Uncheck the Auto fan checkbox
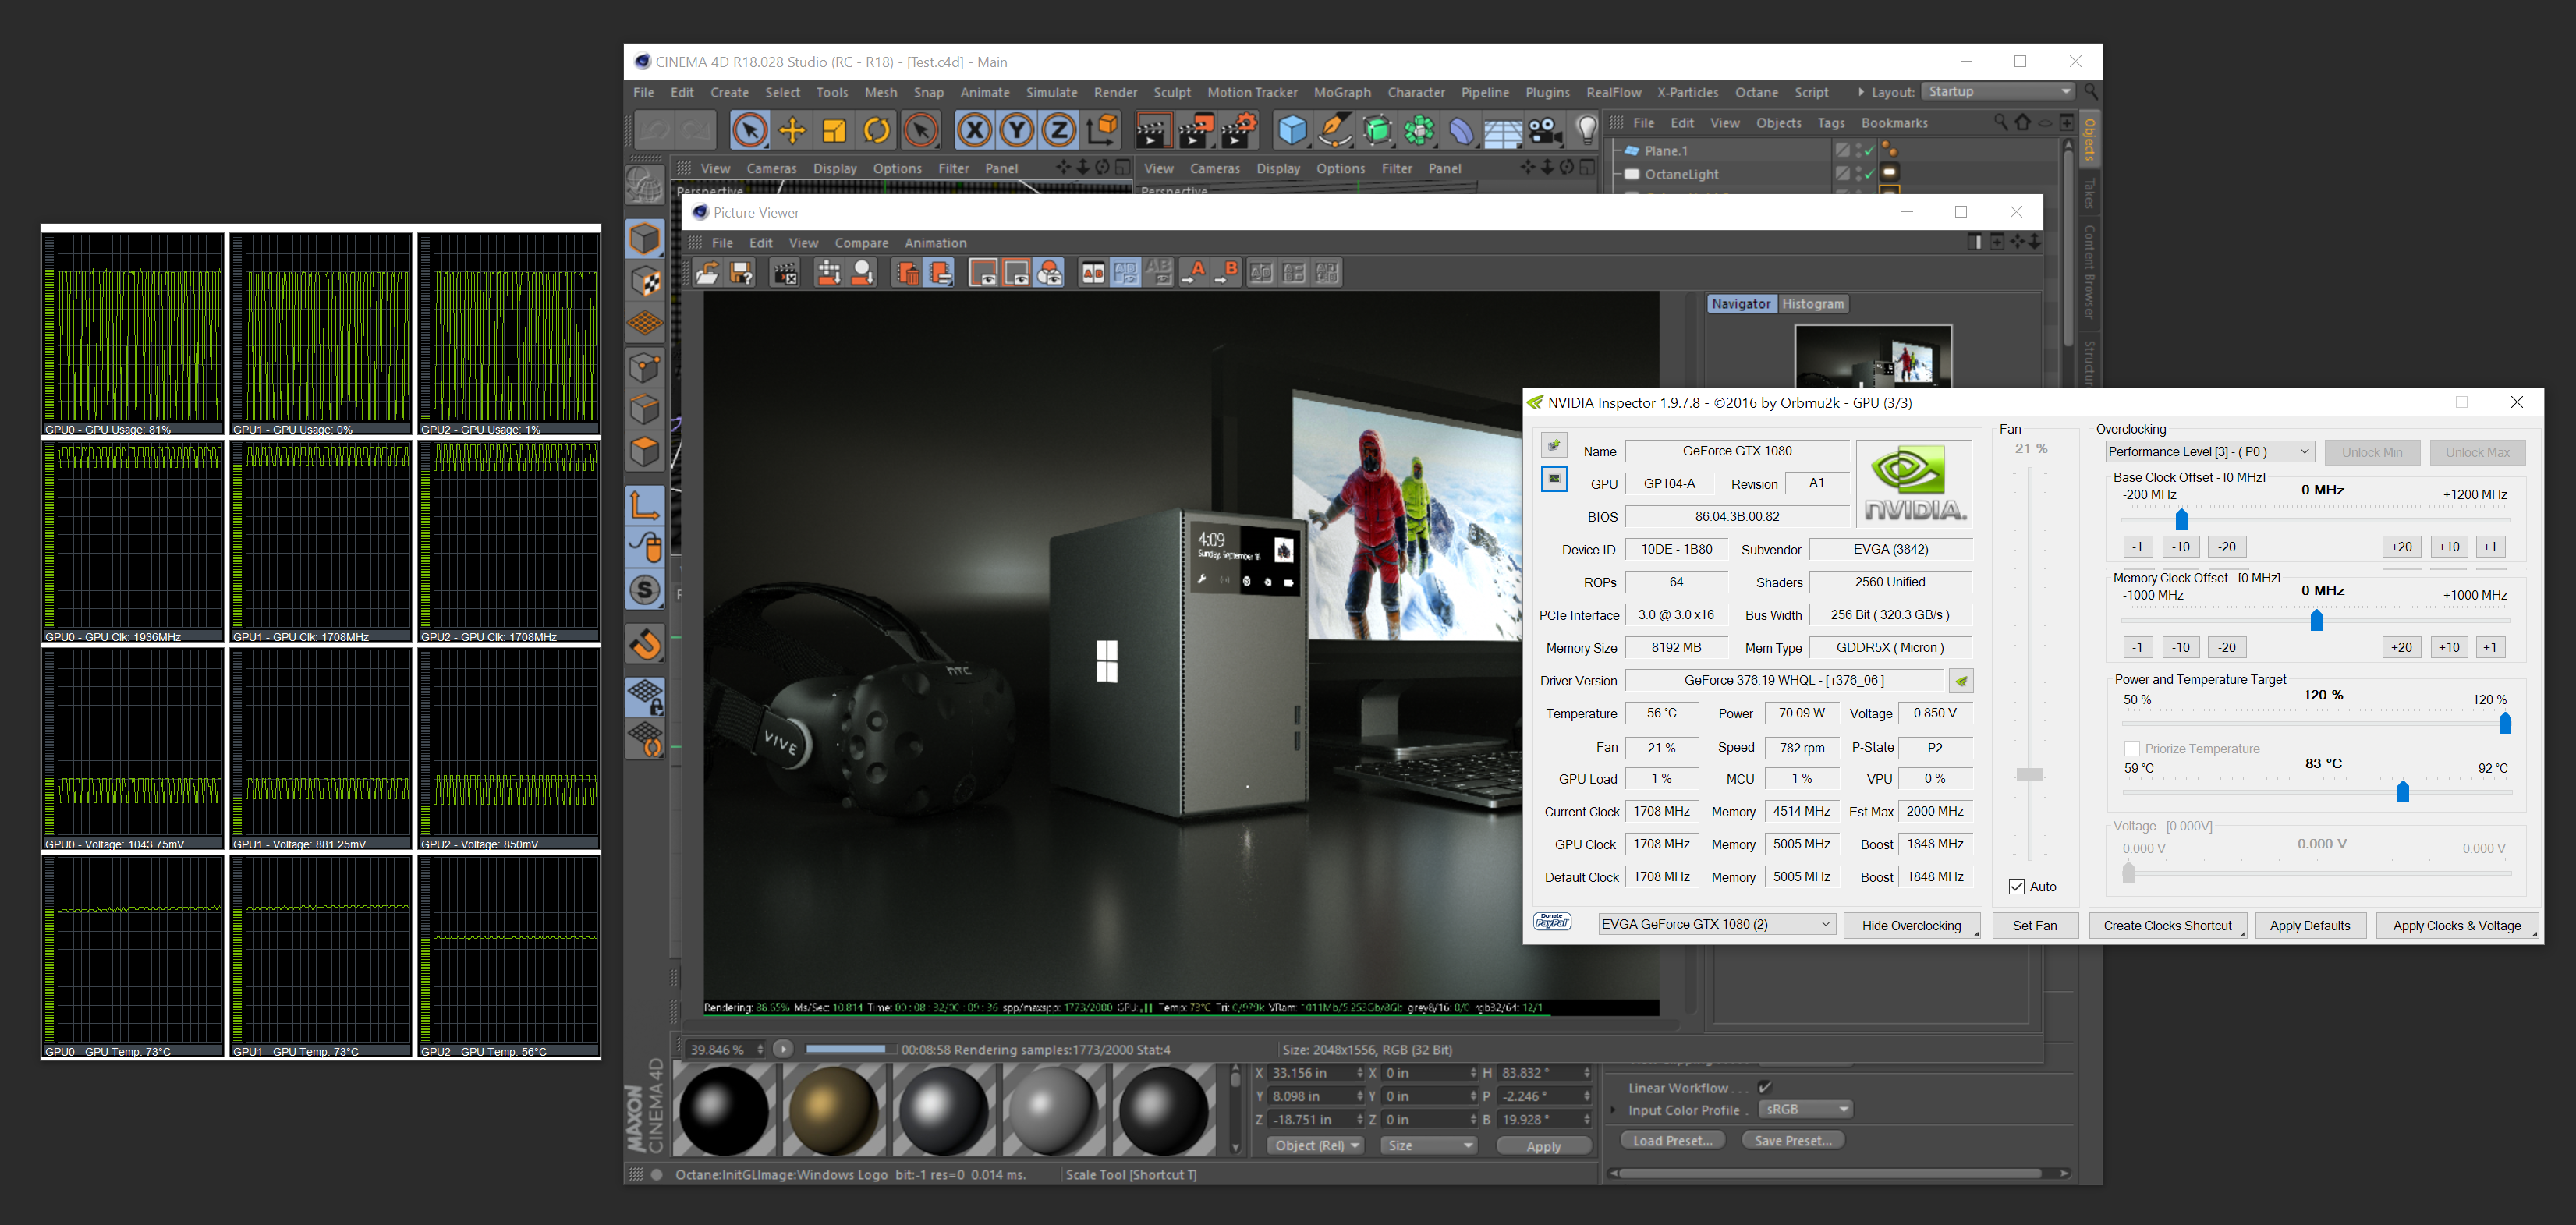The height and width of the screenshot is (1225, 2576). tap(2017, 886)
